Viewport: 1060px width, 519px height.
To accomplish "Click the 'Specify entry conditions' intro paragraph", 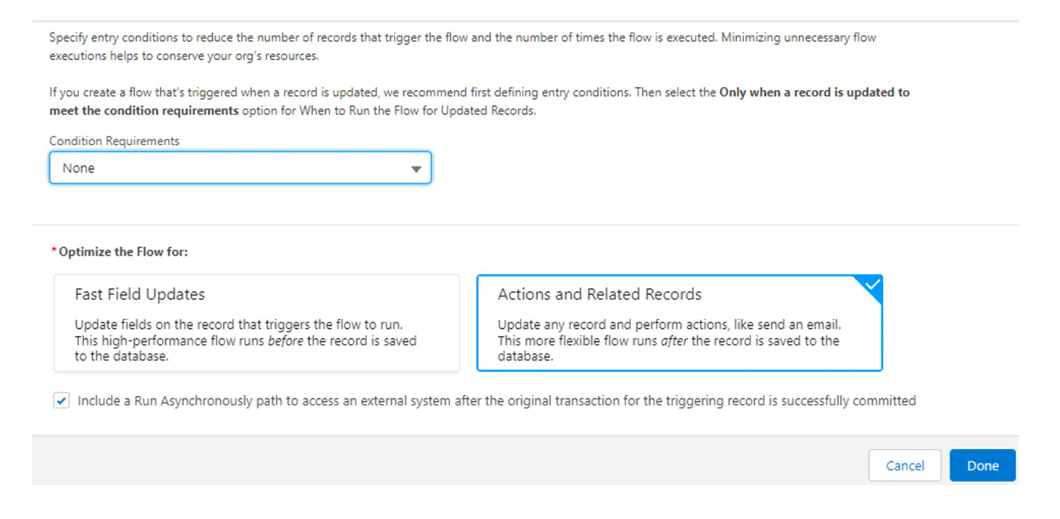I will (x=462, y=46).
